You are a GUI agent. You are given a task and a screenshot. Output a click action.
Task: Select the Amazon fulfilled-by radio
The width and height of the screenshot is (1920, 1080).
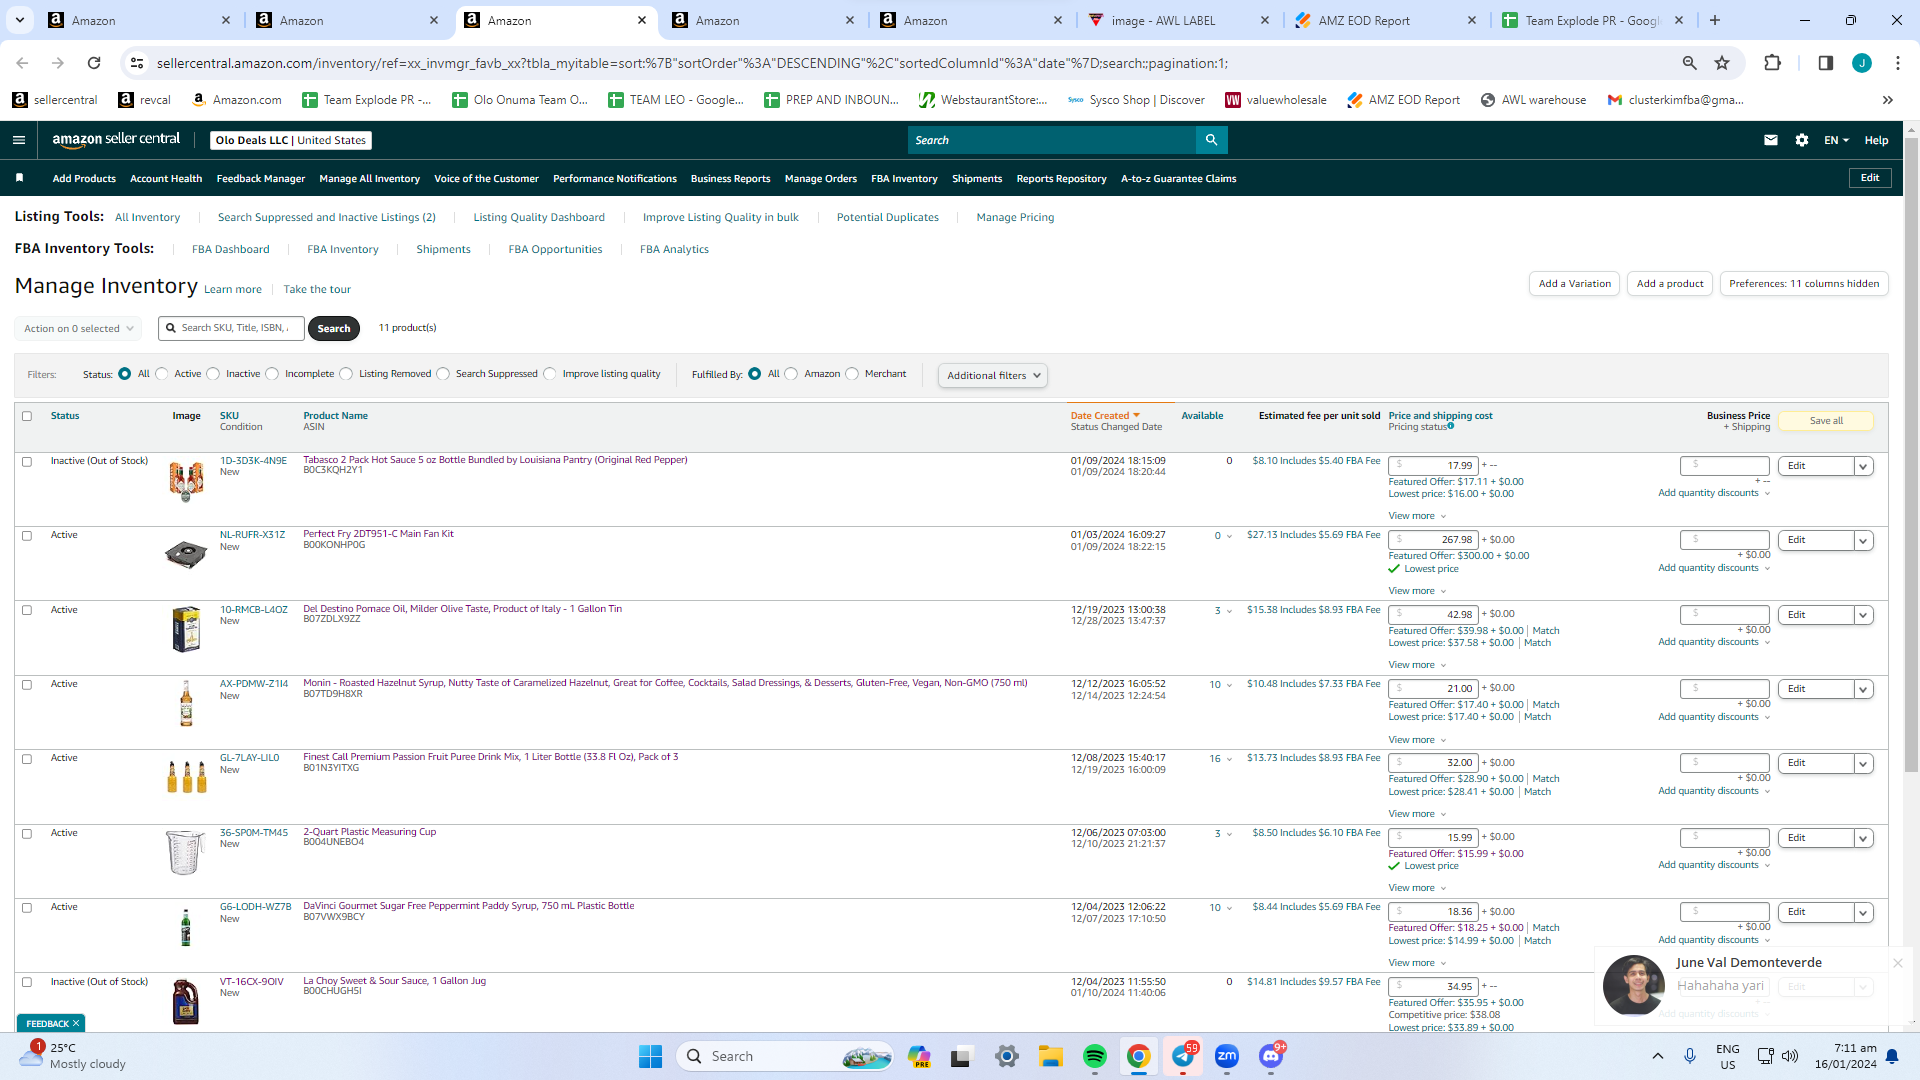click(x=792, y=374)
